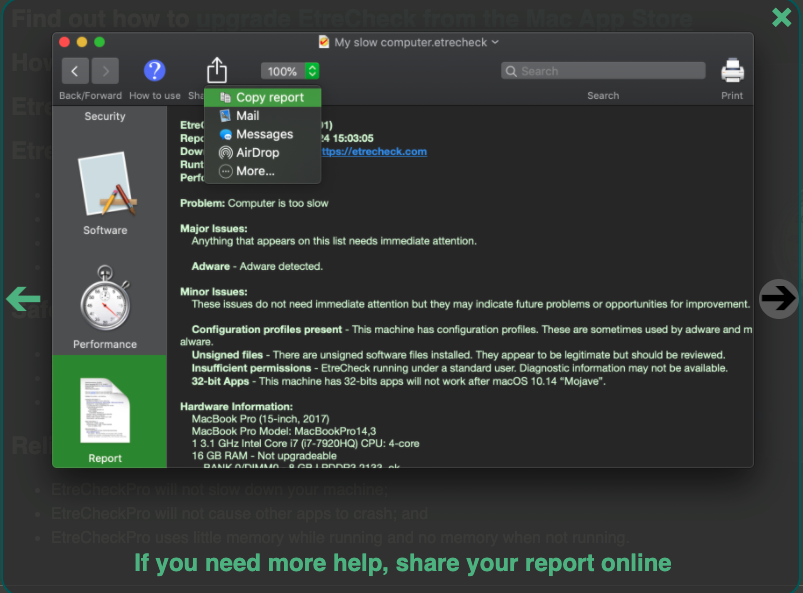Click the Minor Issues heading
The image size is (803, 593).
pyautogui.click(x=214, y=291)
